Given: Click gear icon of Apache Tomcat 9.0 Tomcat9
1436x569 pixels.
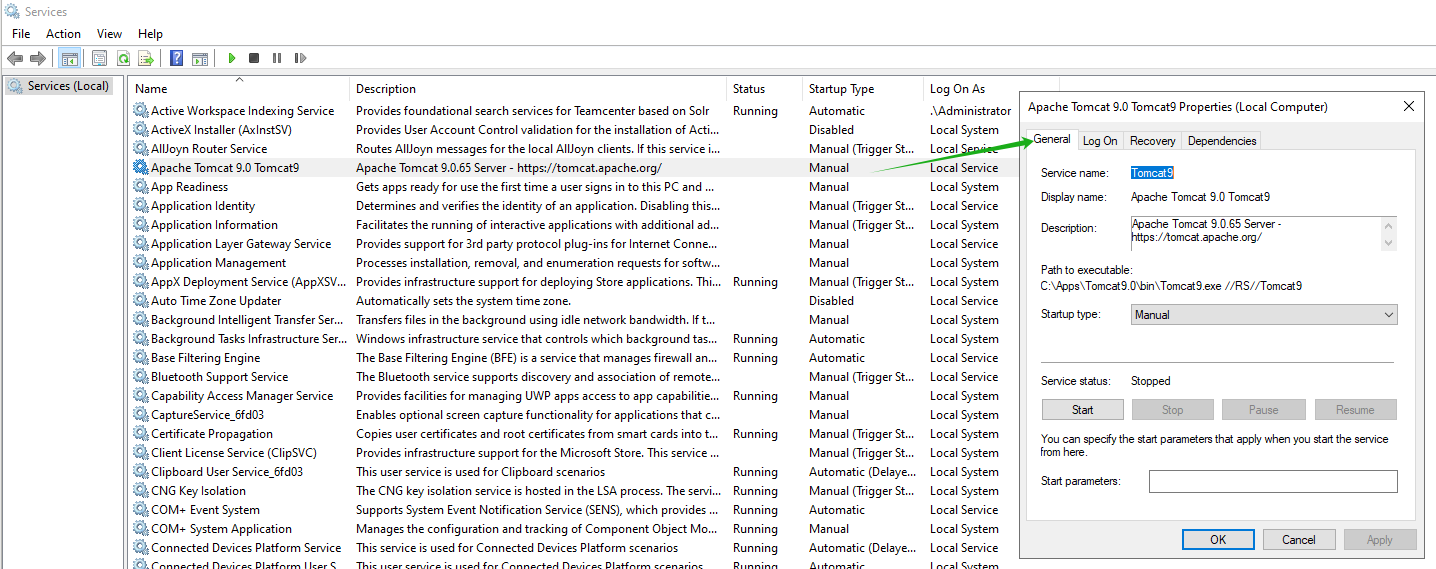Looking at the screenshot, I should tap(141, 168).
